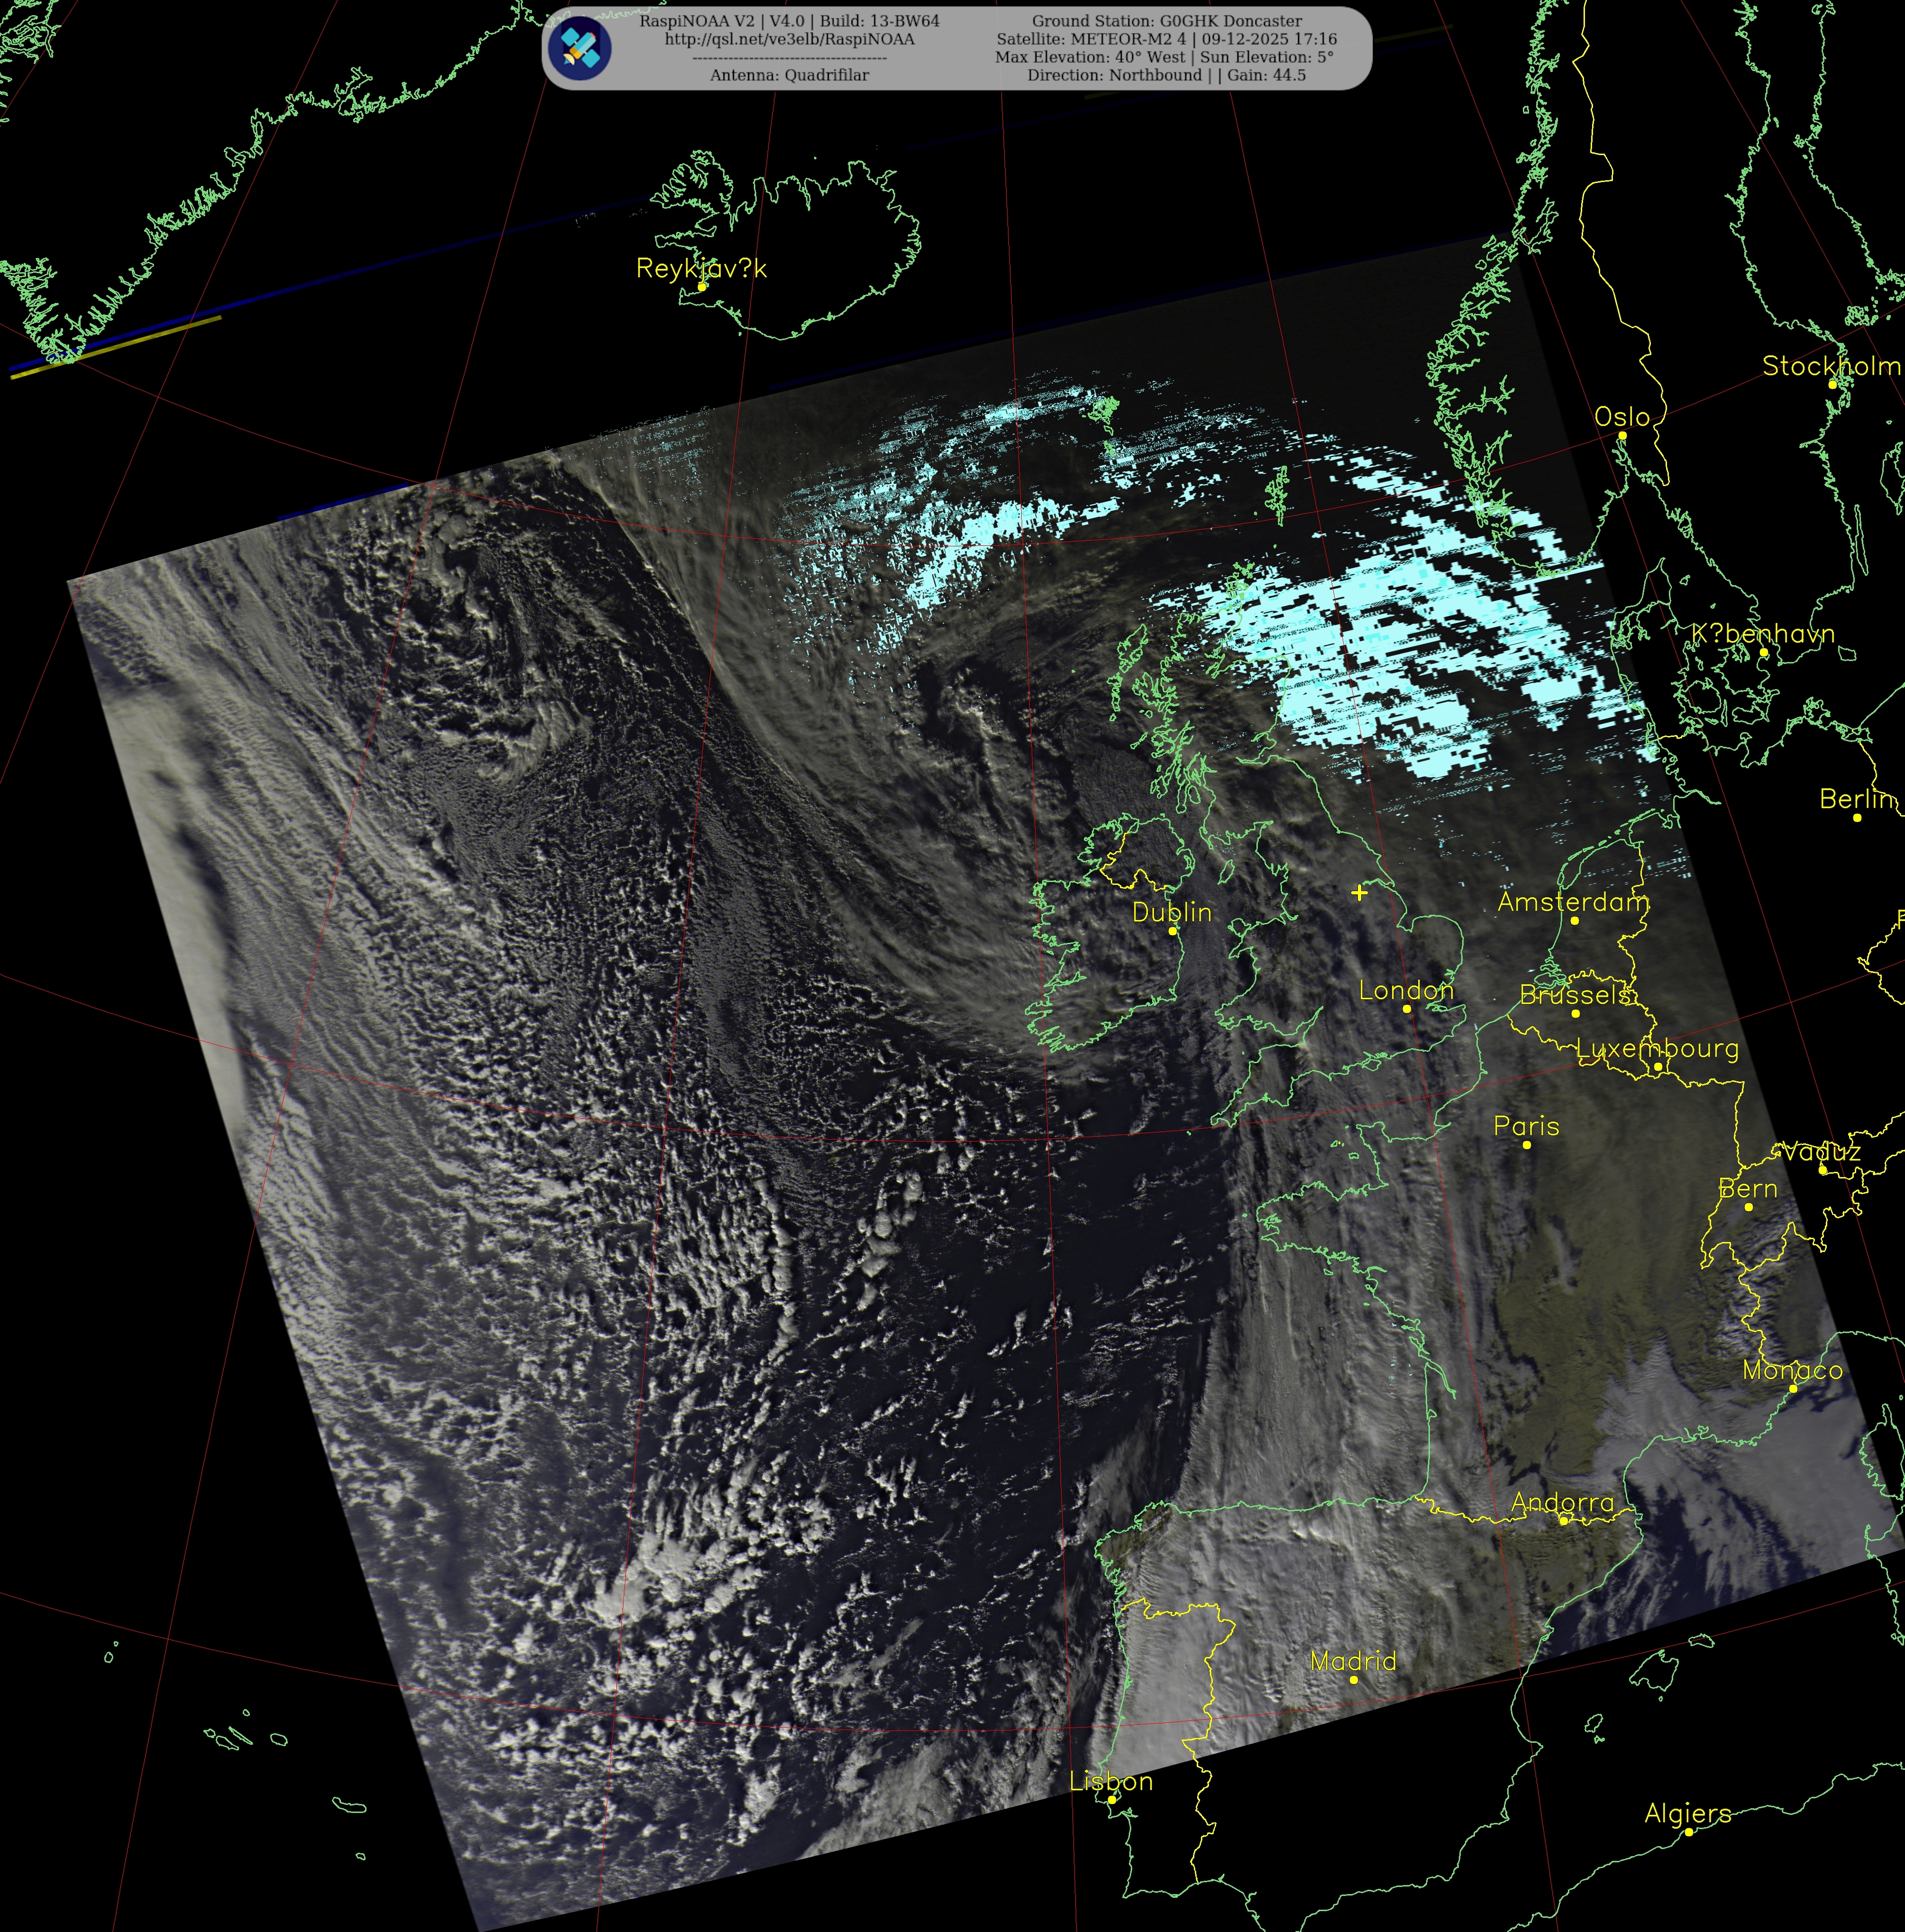
Task: Click the Bern city label
Action: (1748, 1189)
